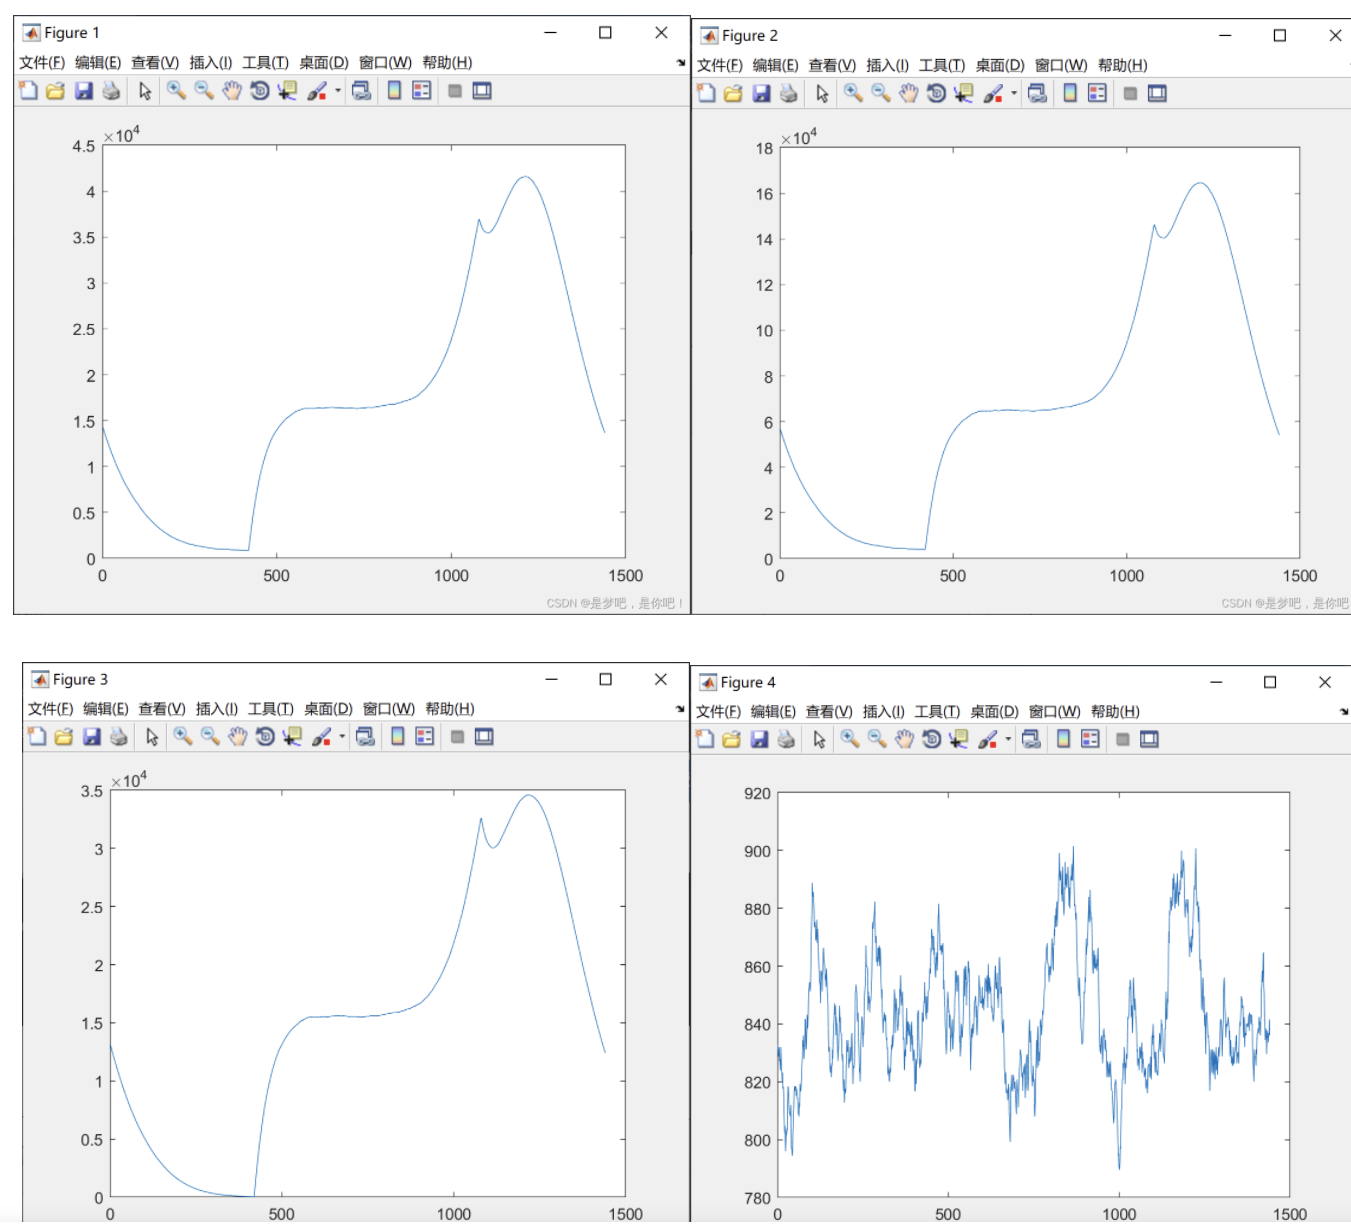The height and width of the screenshot is (1225, 1351).
Task: Select Data Cursor tool in Figure 1
Action: [288, 91]
